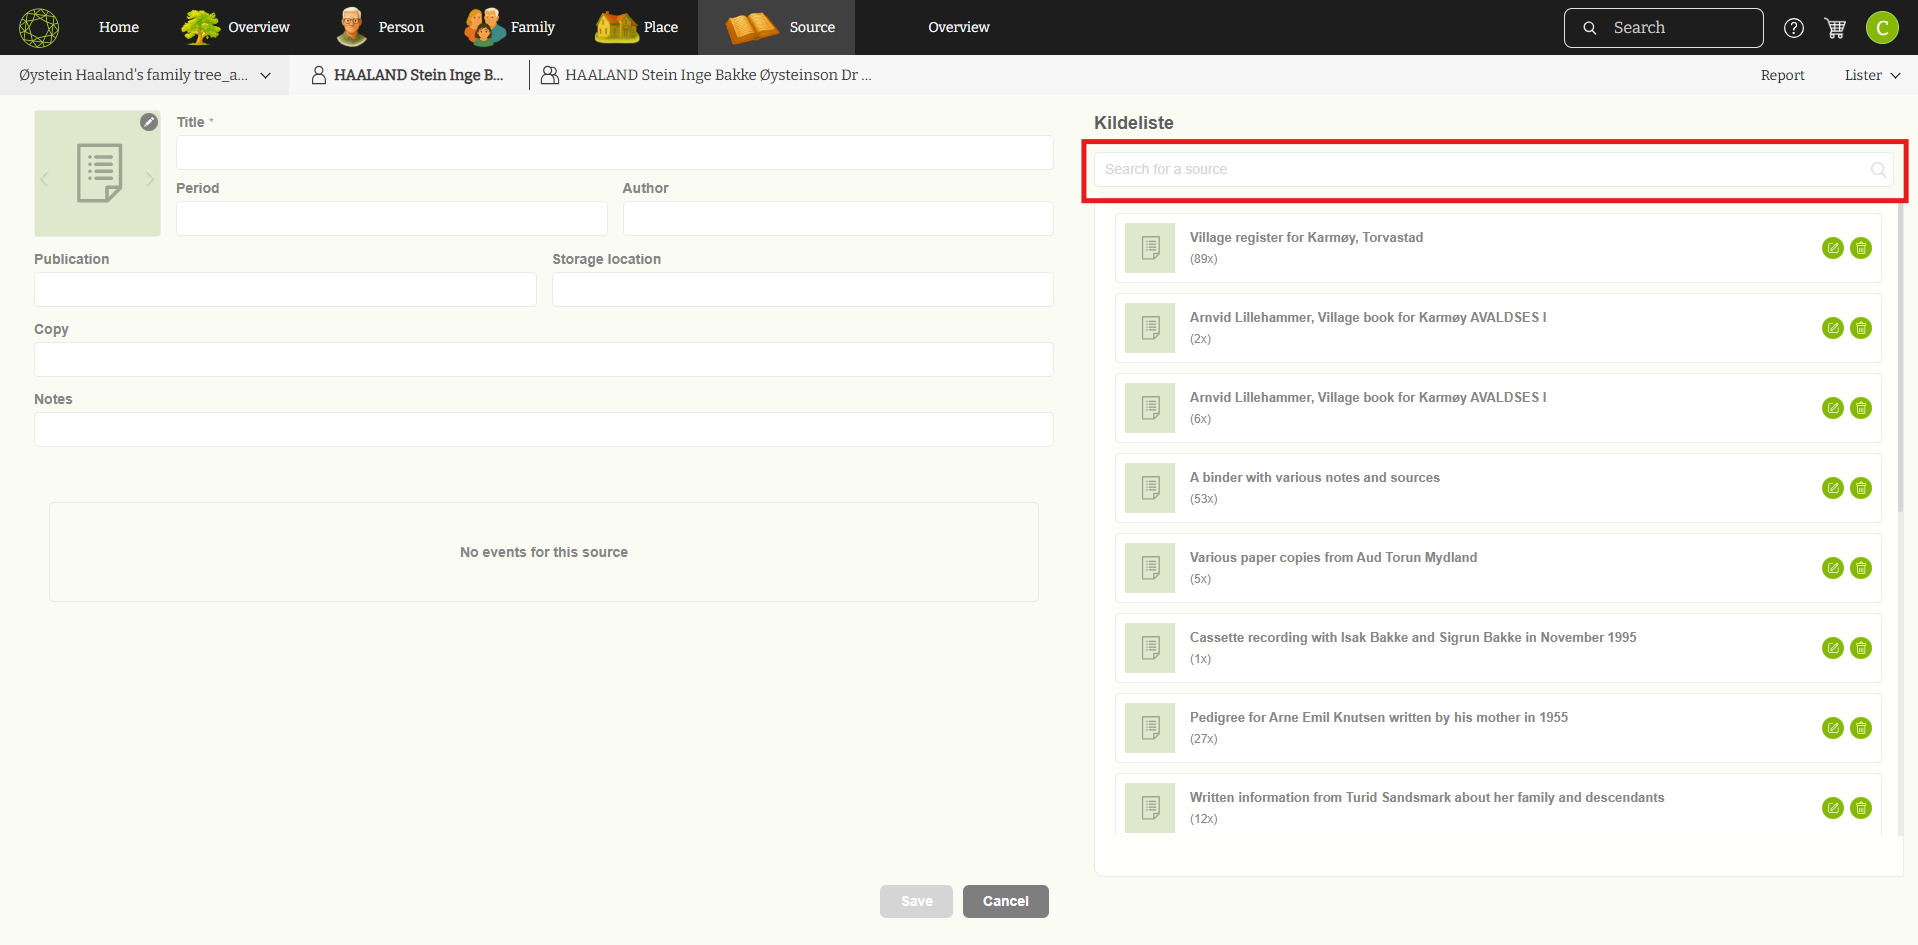Click the app logo in top-left corner
The width and height of the screenshot is (1918, 945).
(39, 28)
